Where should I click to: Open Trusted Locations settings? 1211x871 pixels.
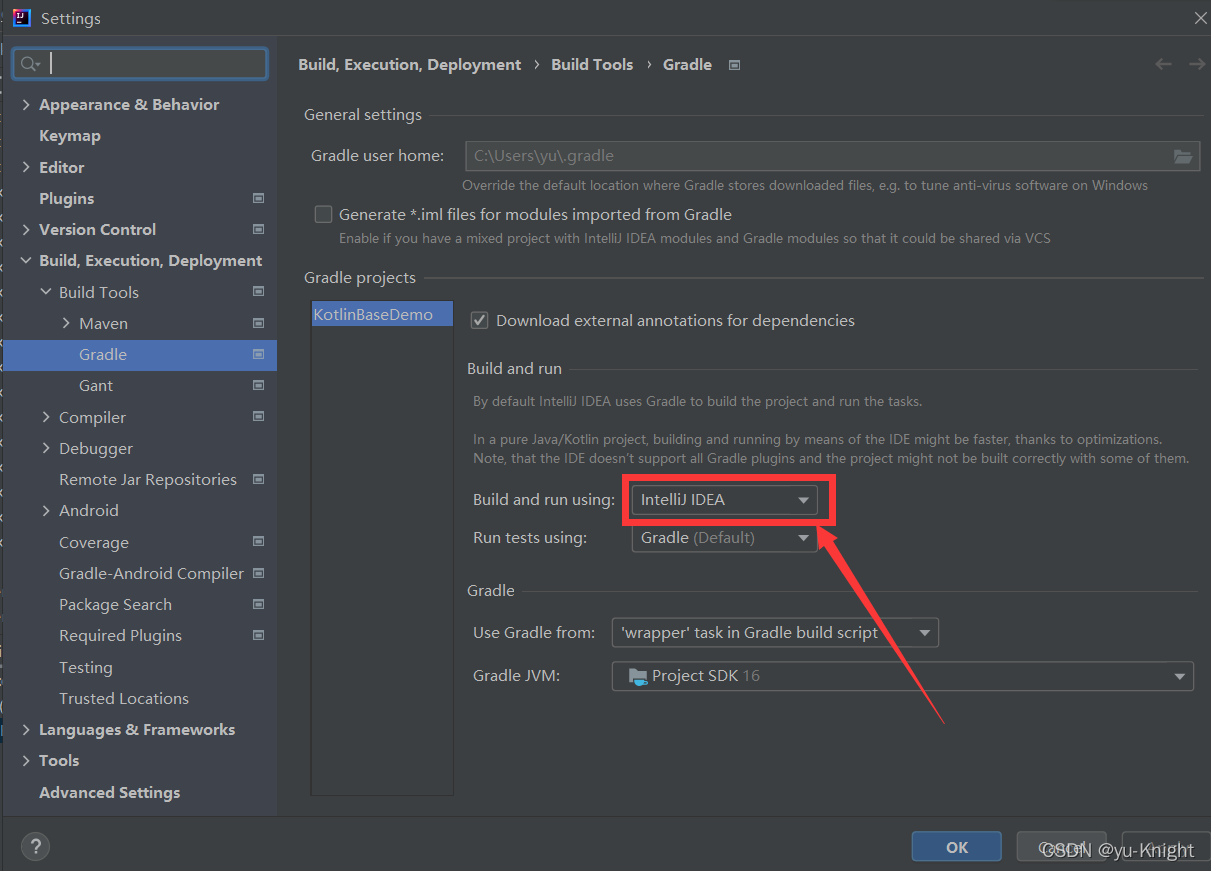(124, 698)
